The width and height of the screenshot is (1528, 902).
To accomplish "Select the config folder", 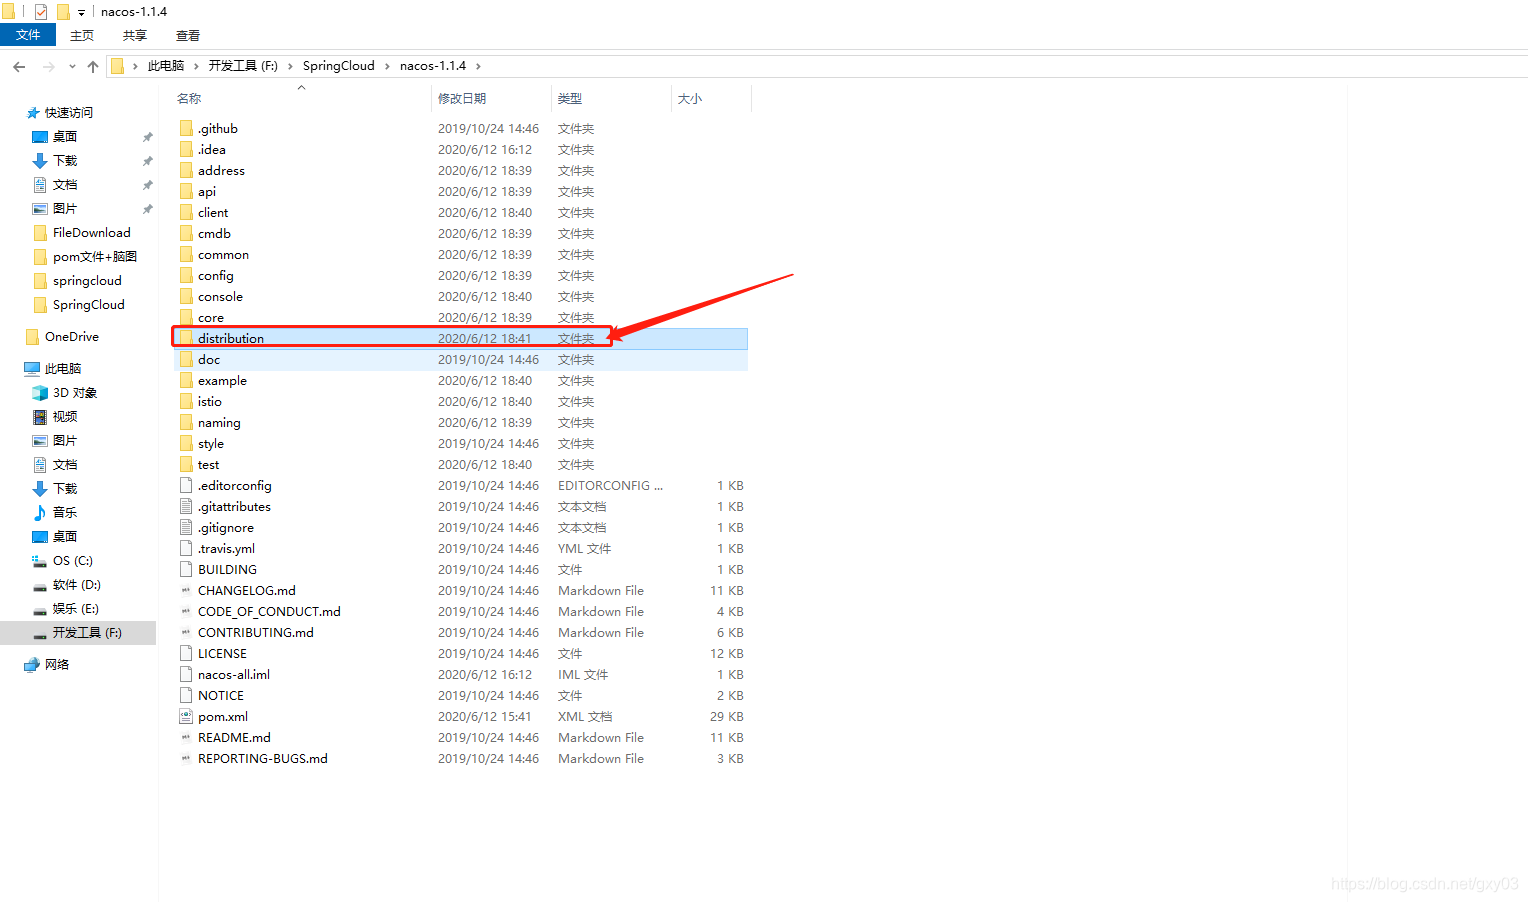I will [x=215, y=276].
